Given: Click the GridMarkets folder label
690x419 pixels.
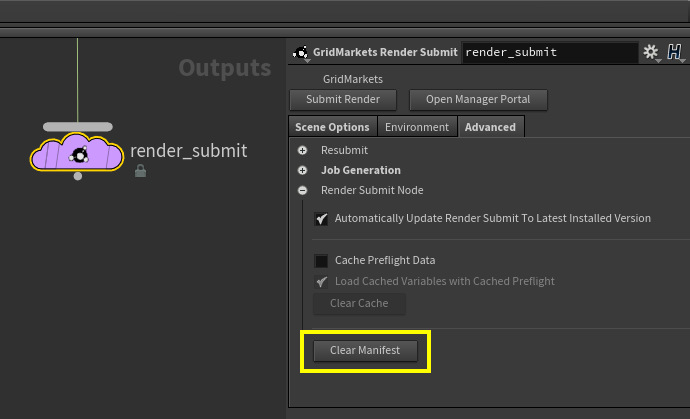Looking at the screenshot, I should point(353,79).
